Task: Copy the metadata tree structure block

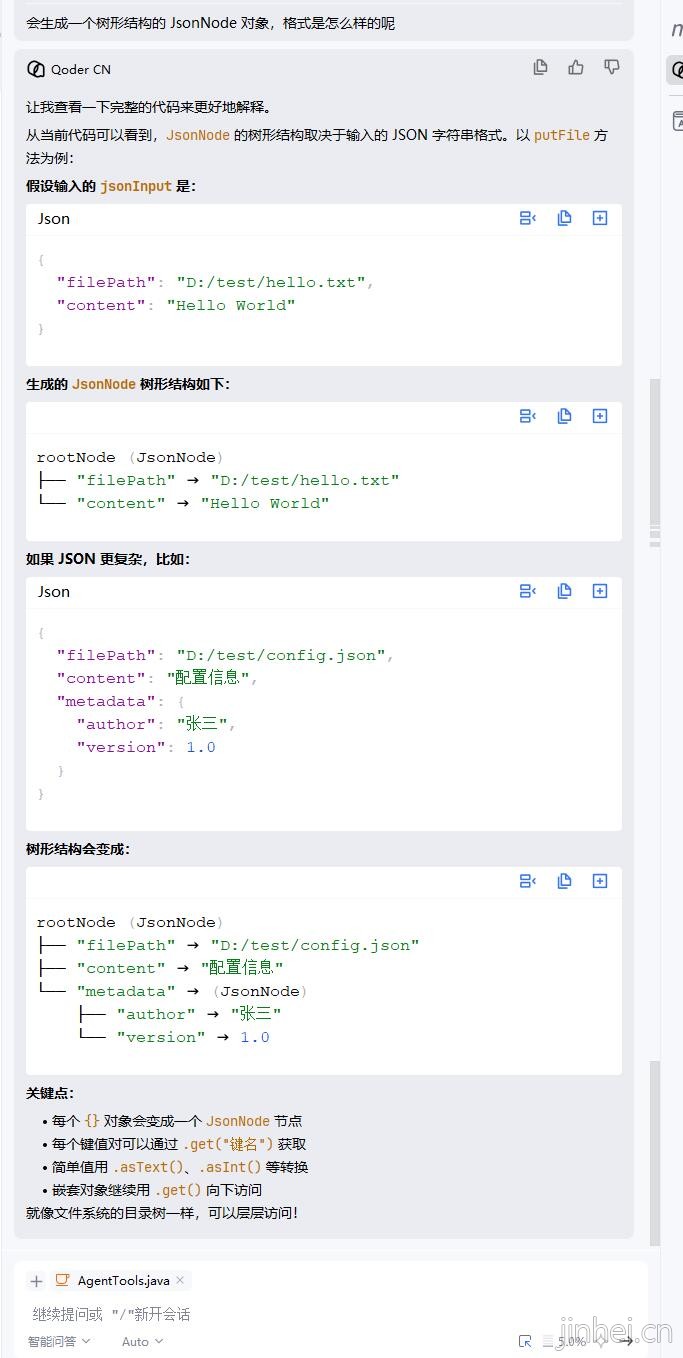Action: tap(564, 881)
